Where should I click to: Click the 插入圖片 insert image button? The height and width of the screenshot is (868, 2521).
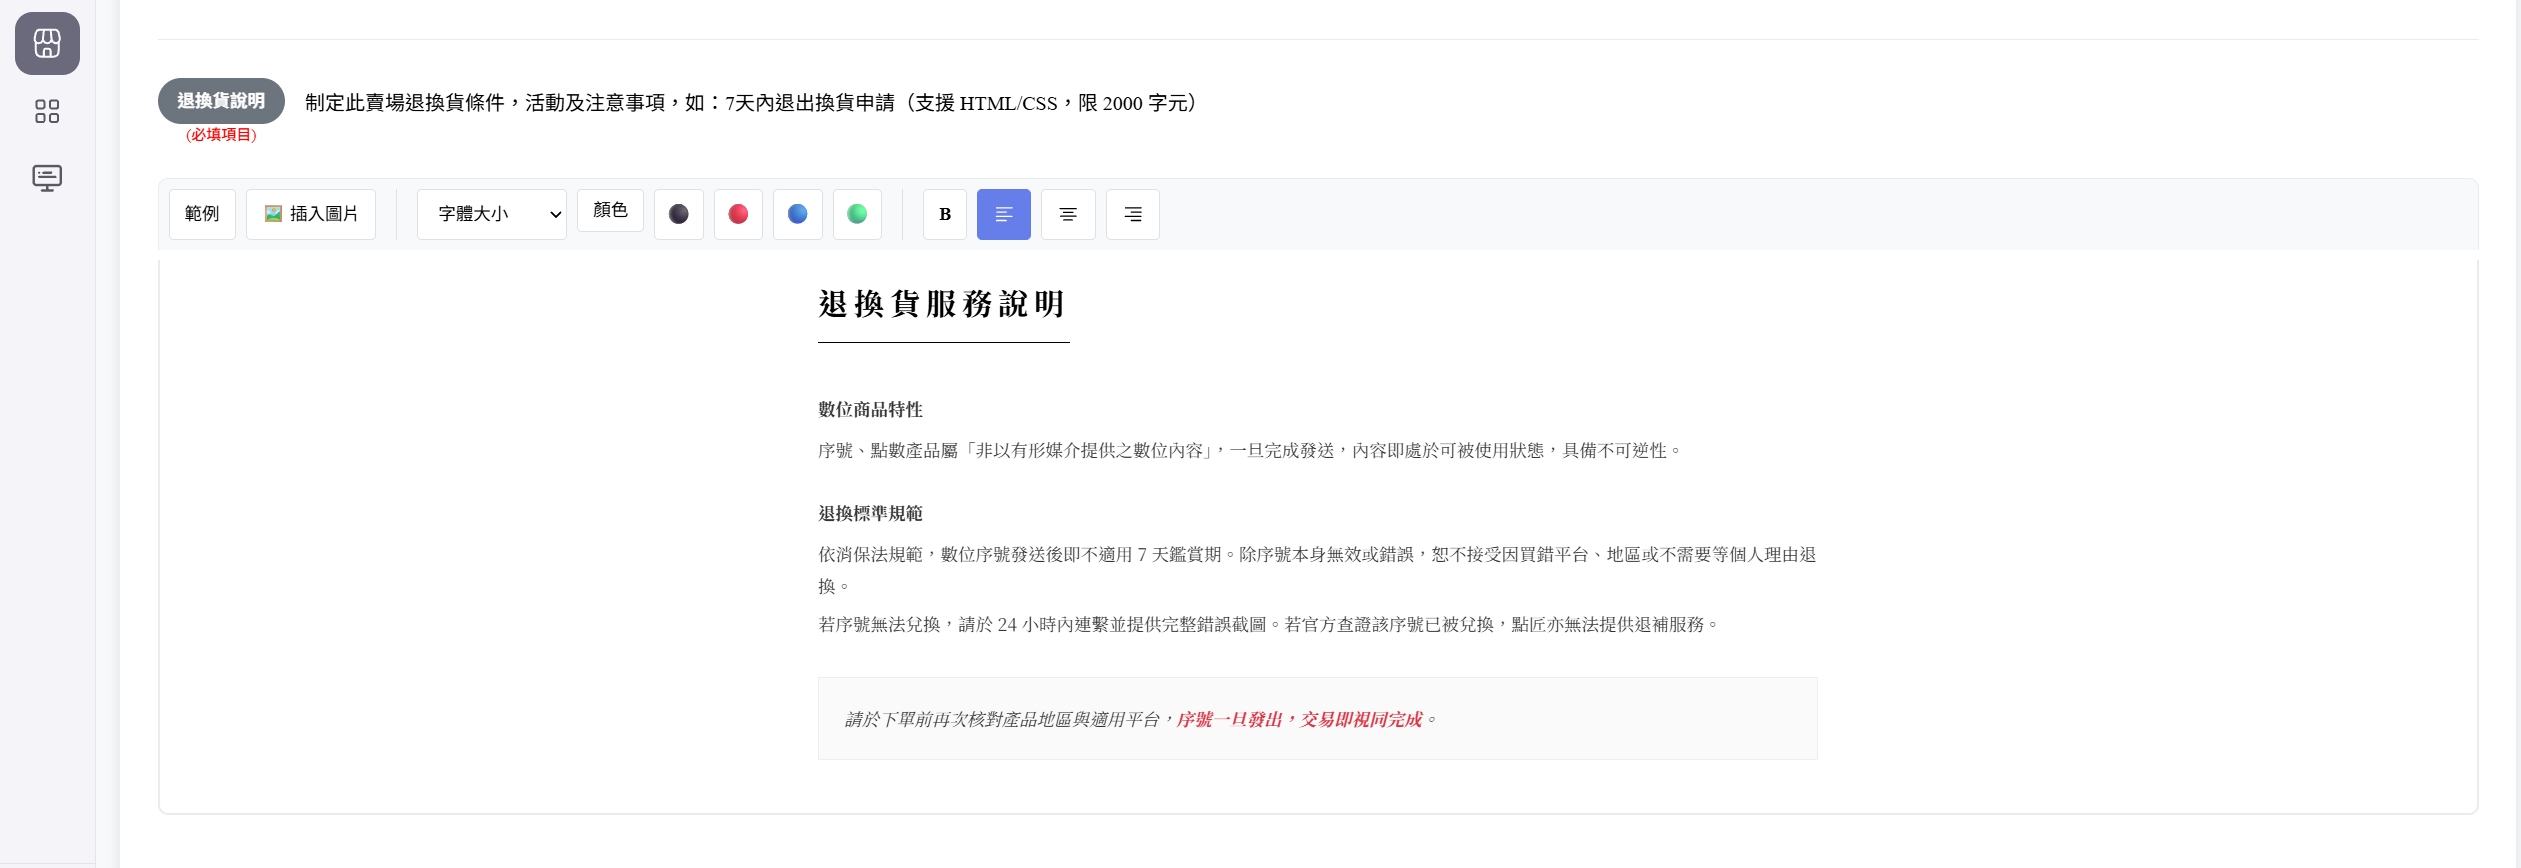click(311, 214)
